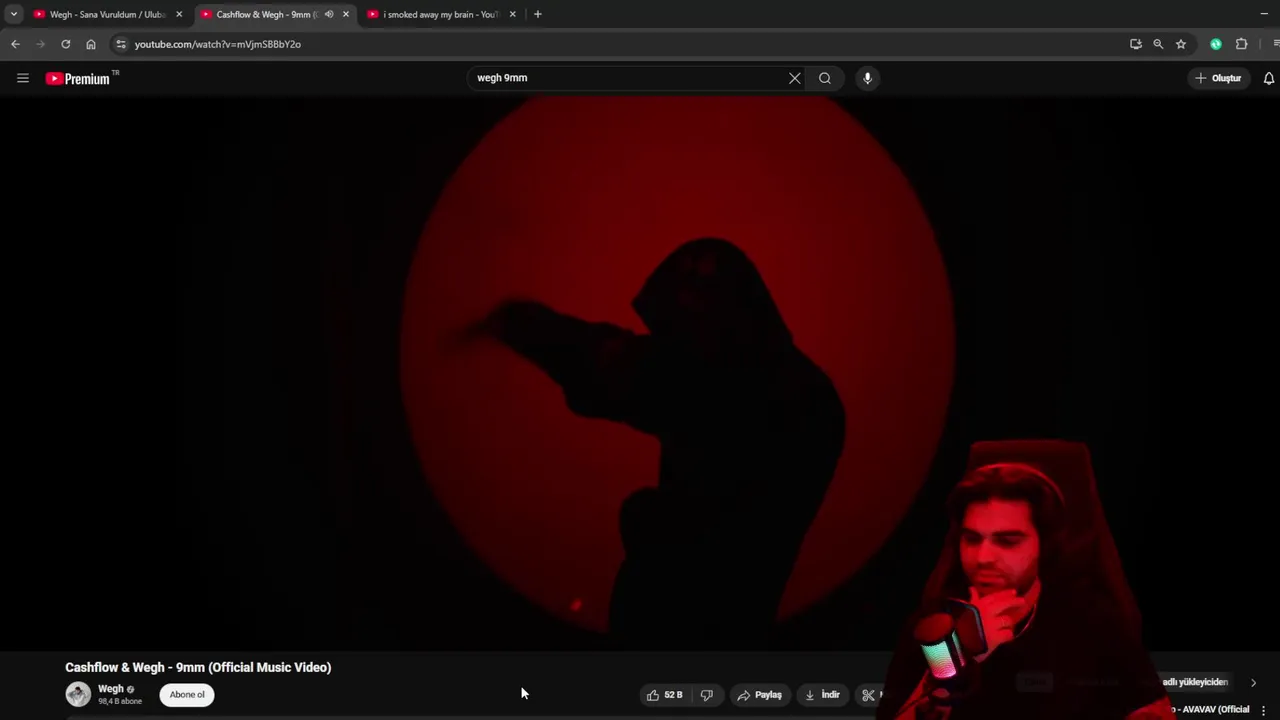
Task: Select video title '9mm (Official Music Video)'
Action: pos(253,667)
